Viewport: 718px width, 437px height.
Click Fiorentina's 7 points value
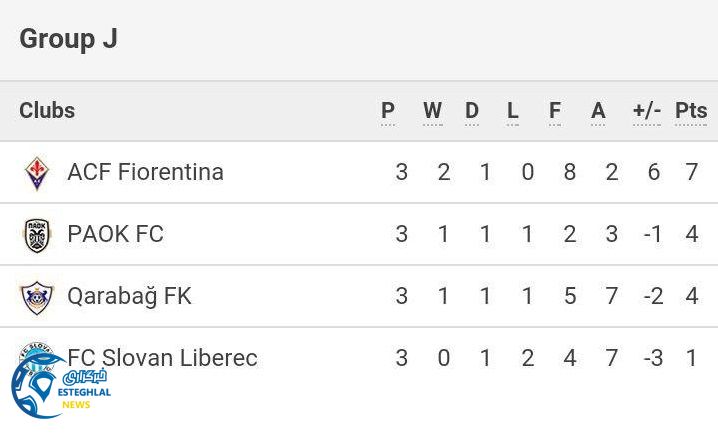tap(691, 172)
